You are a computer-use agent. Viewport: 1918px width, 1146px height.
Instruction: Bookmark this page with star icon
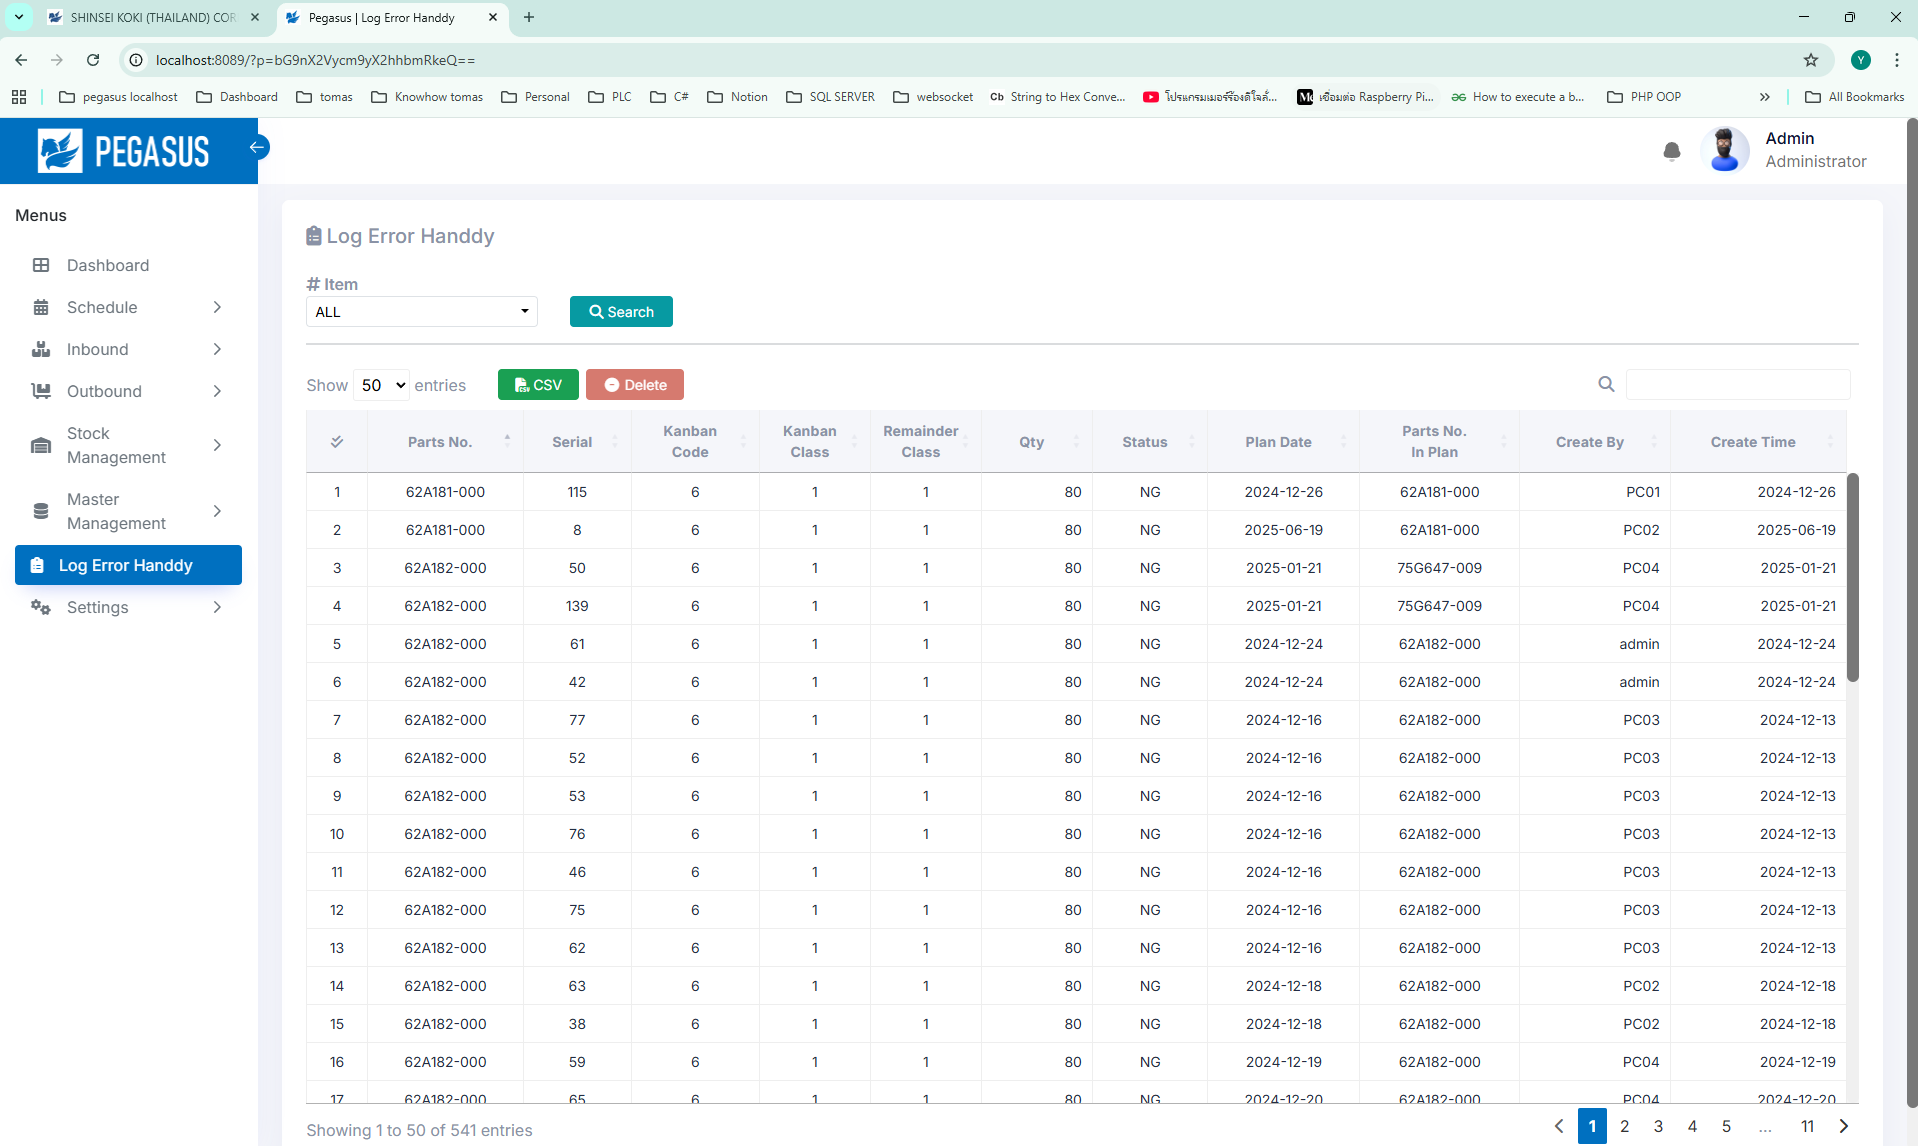(1810, 60)
